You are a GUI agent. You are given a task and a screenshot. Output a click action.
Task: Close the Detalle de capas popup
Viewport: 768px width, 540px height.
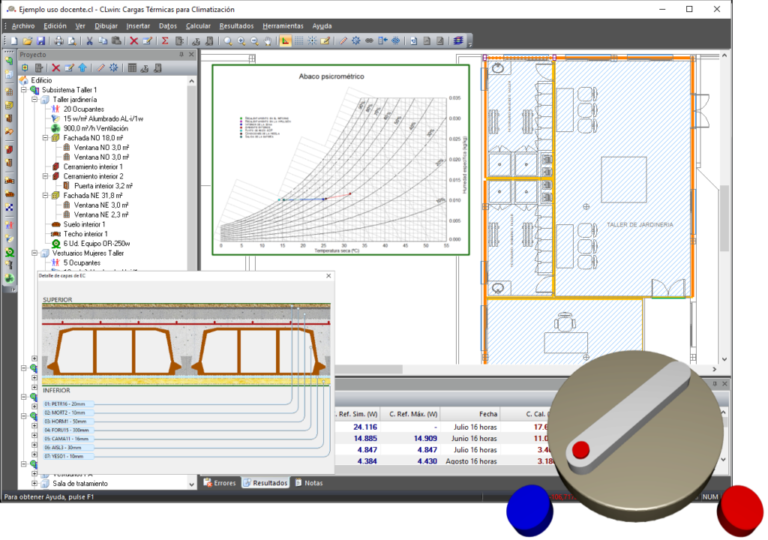[x=329, y=276]
